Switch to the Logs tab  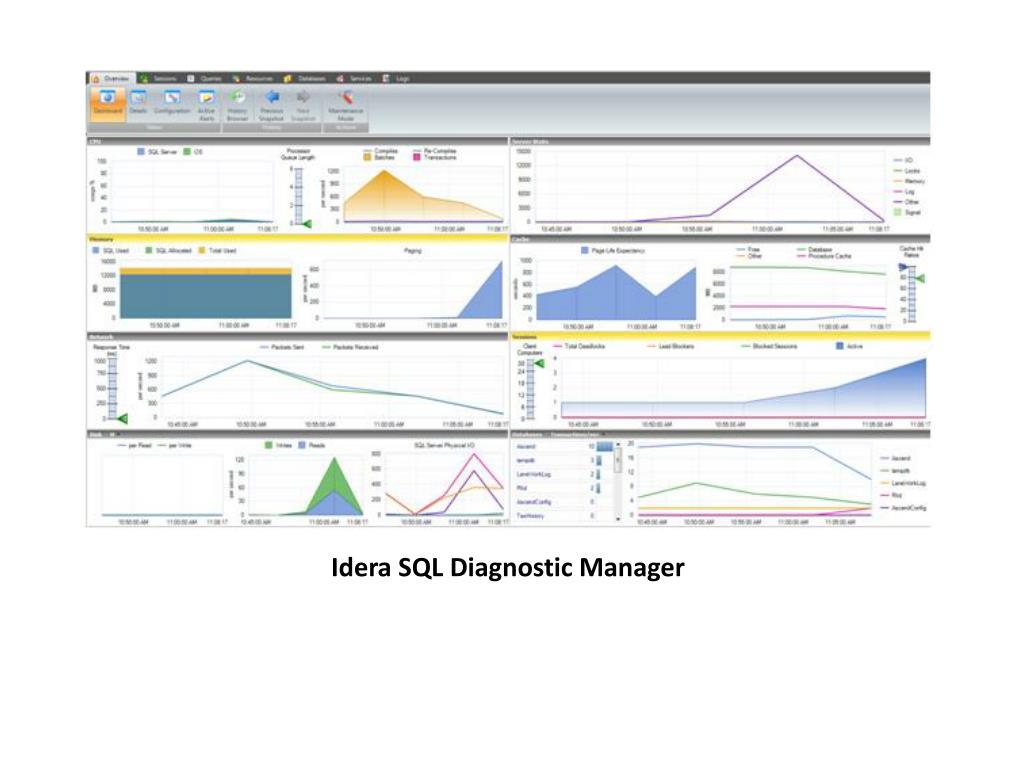pyautogui.click(x=396, y=78)
